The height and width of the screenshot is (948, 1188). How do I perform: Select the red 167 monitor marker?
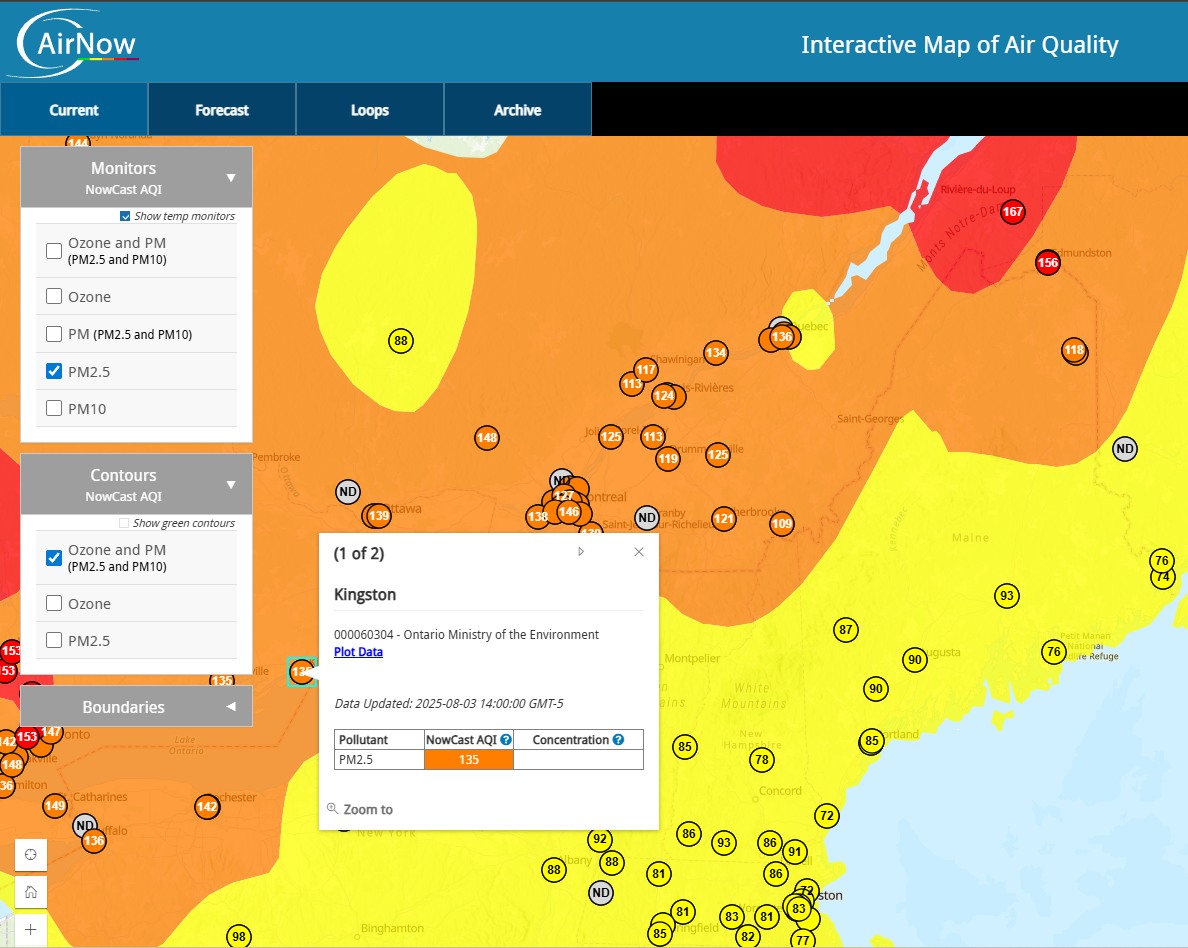click(x=1013, y=211)
